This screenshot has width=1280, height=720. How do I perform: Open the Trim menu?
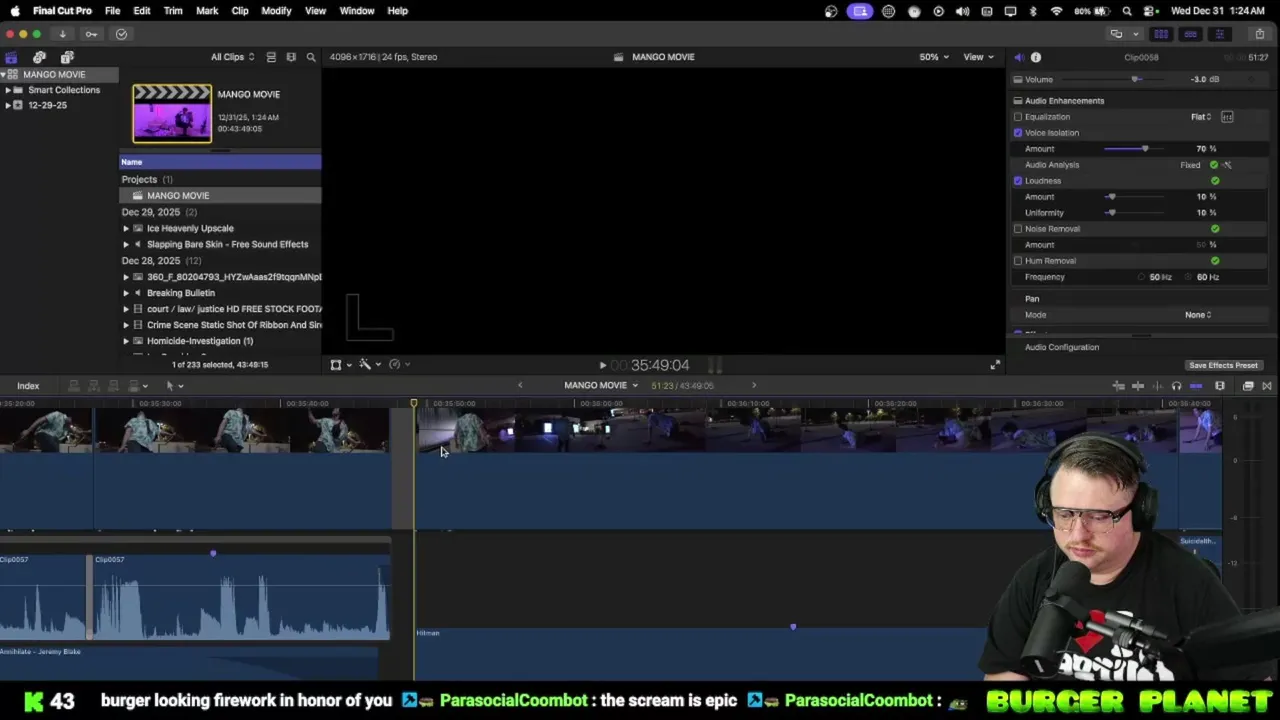(x=173, y=11)
